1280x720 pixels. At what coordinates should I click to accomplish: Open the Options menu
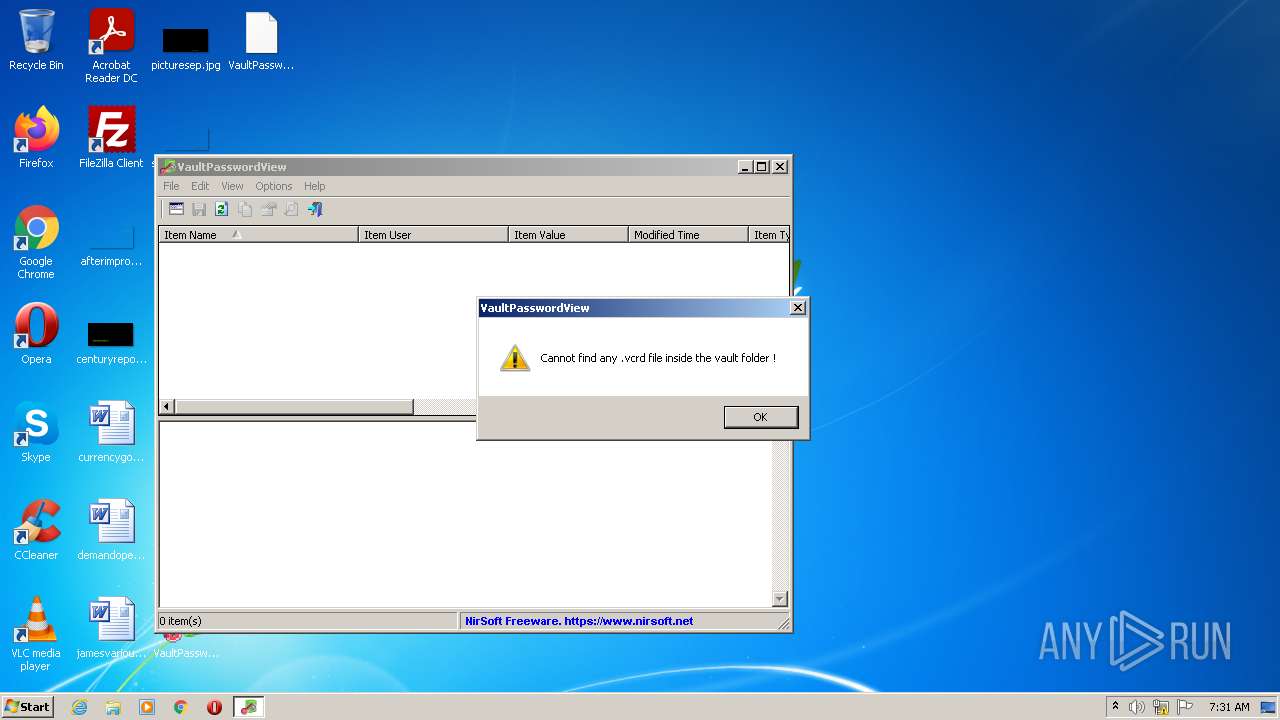(273, 186)
